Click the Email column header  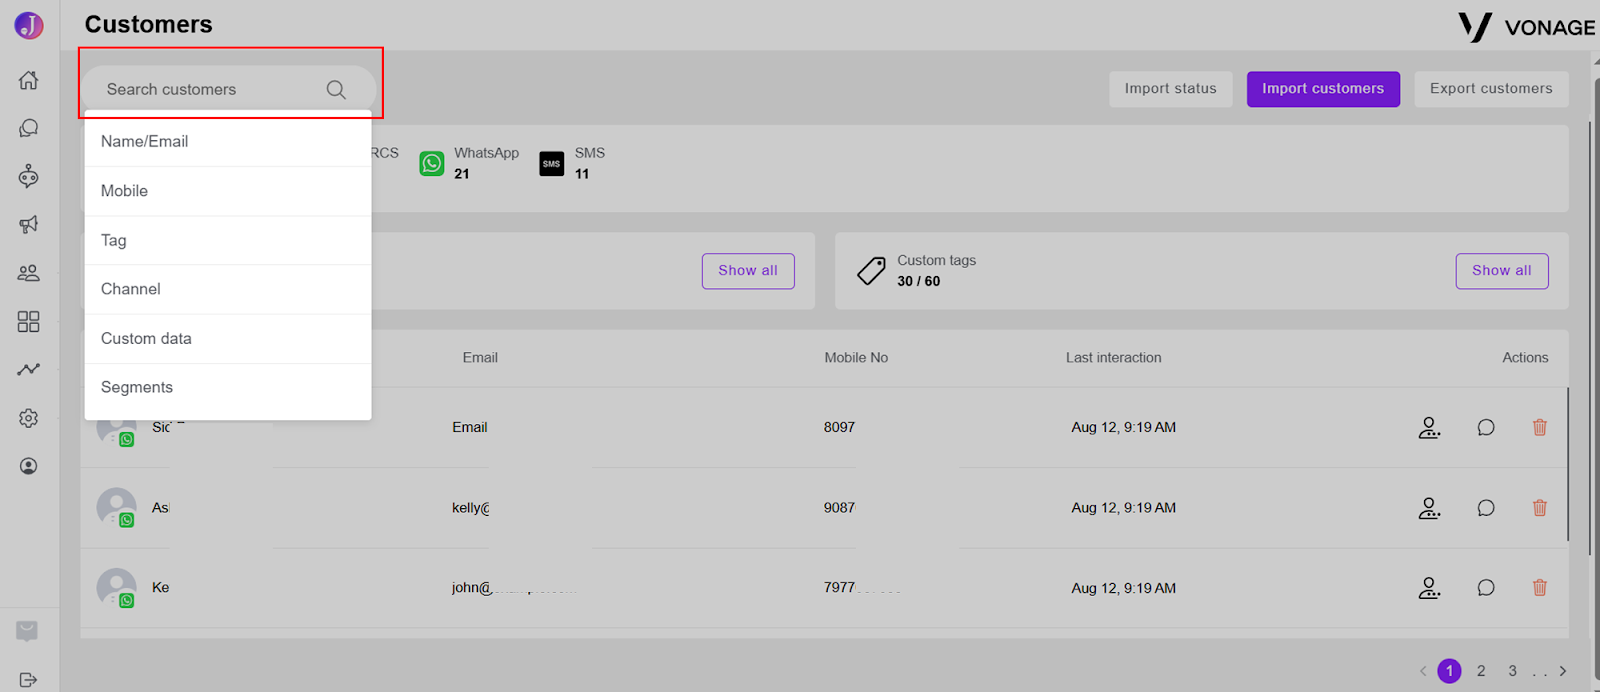[480, 358]
